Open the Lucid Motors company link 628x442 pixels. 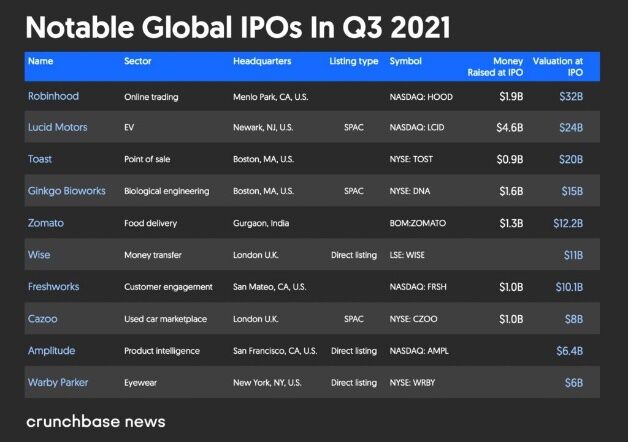[x=58, y=128]
